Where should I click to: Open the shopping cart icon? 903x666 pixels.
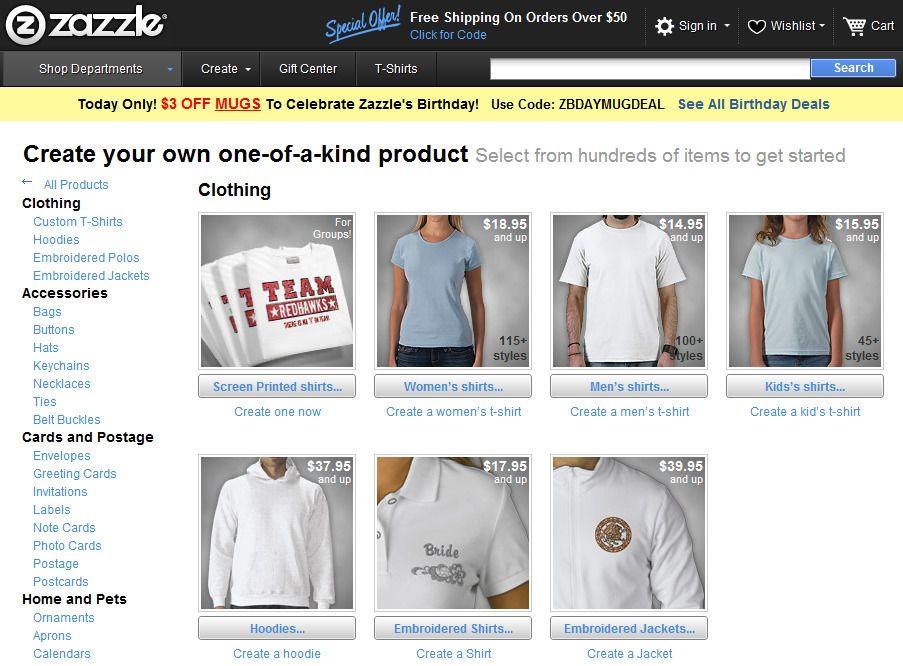pyautogui.click(x=854, y=26)
